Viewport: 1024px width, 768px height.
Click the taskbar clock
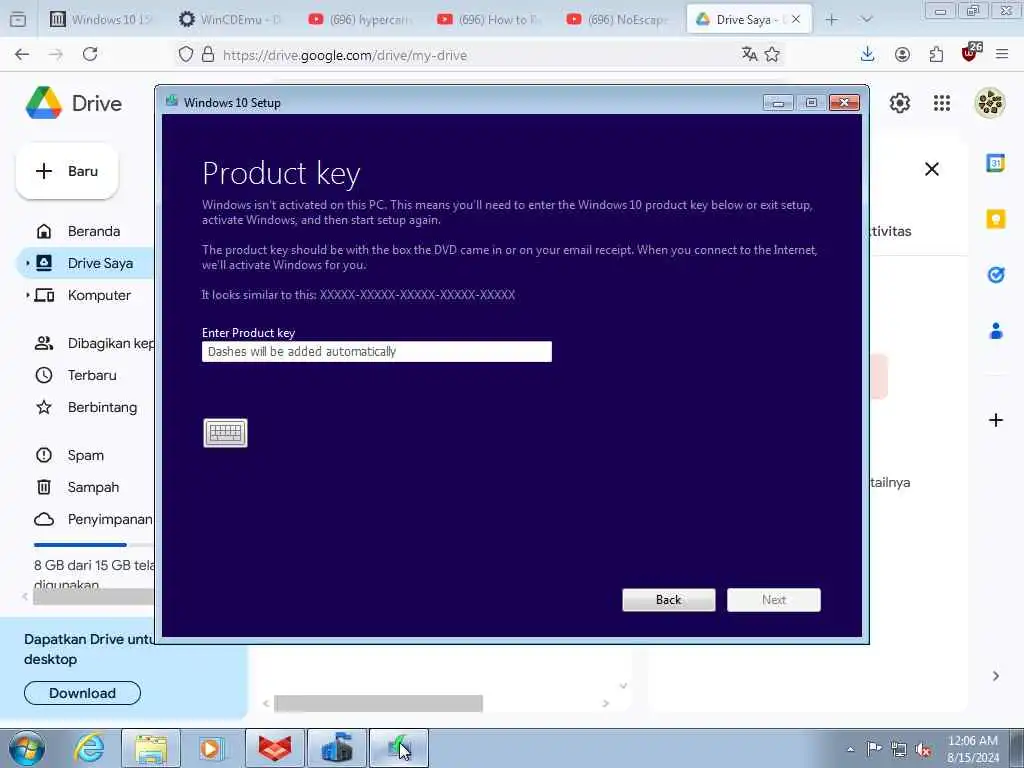tap(973, 749)
